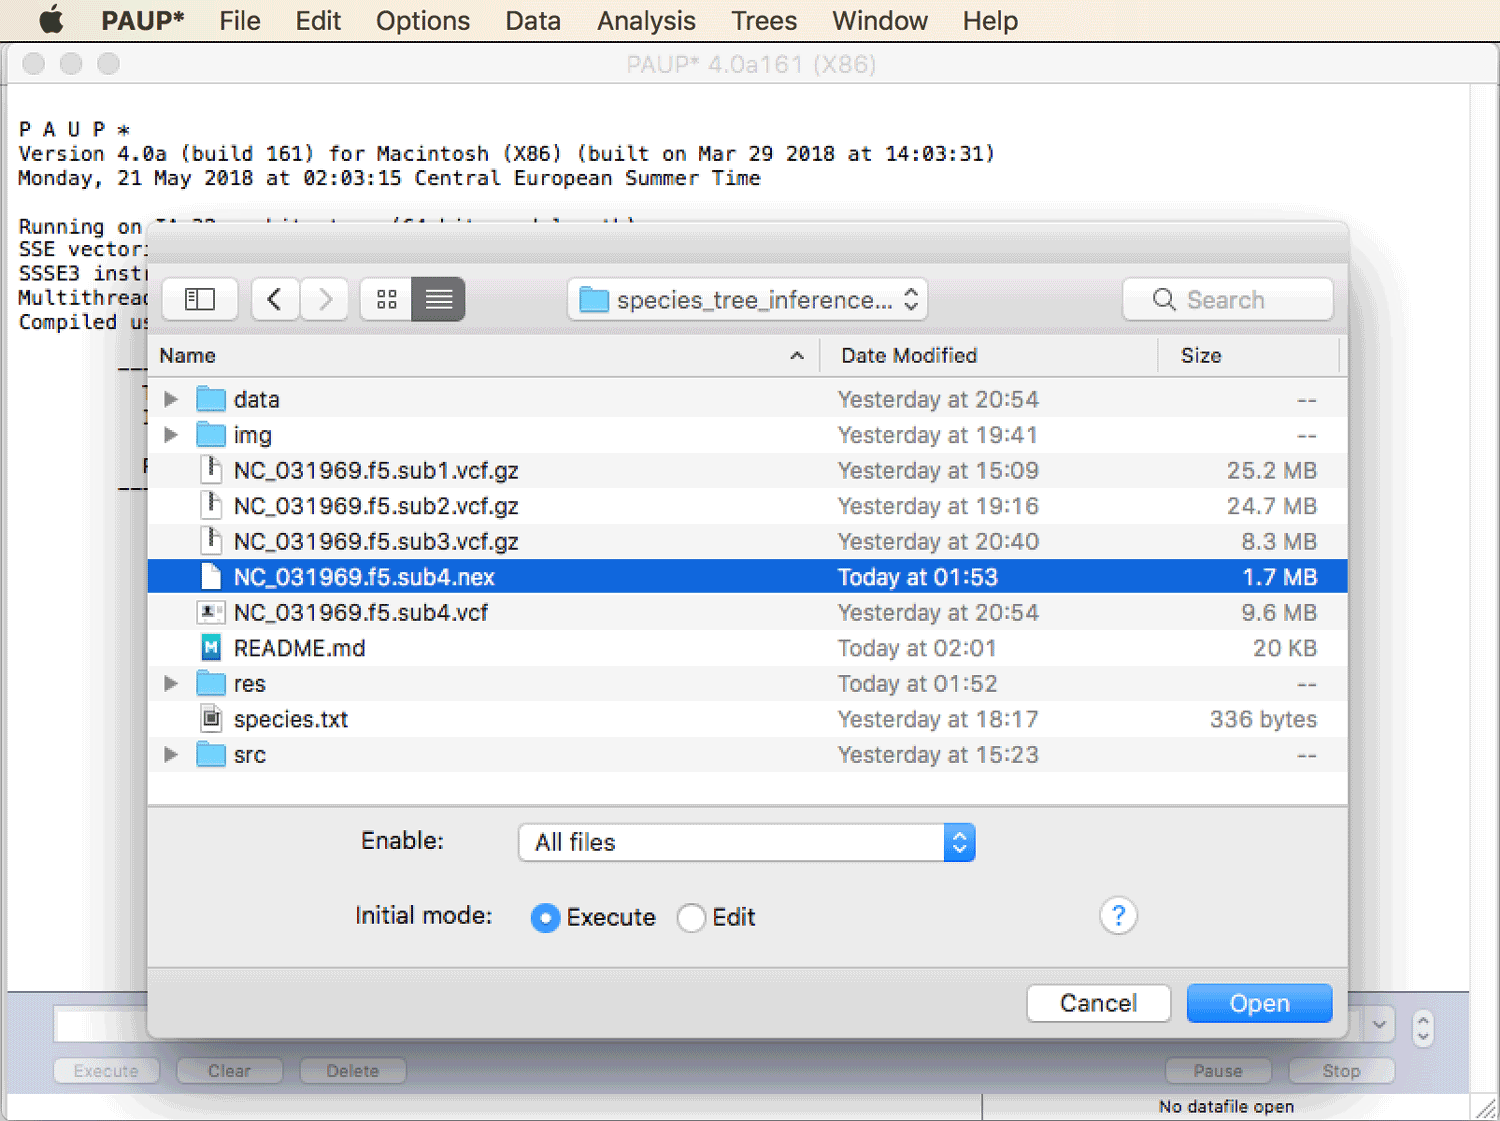
Task: Go back with the left chevron button
Action: click(275, 299)
